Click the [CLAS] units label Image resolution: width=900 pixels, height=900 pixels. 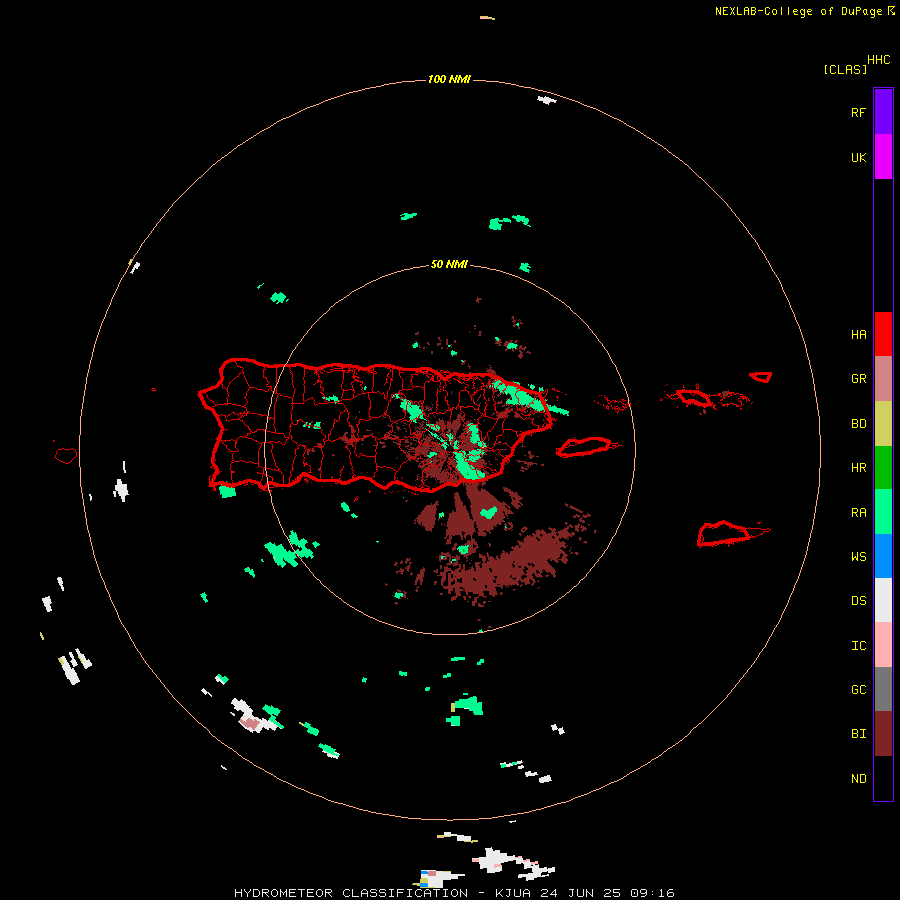(x=845, y=69)
